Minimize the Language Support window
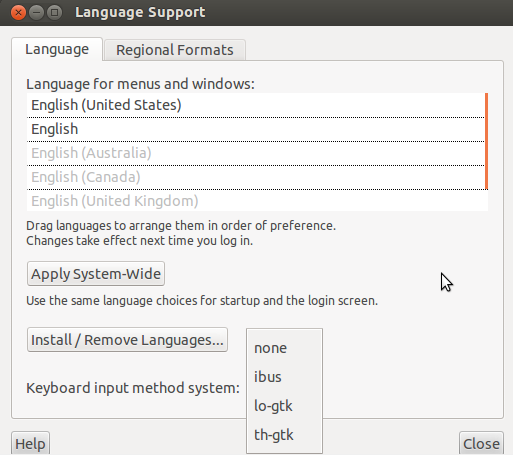513x455 pixels. [36, 13]
